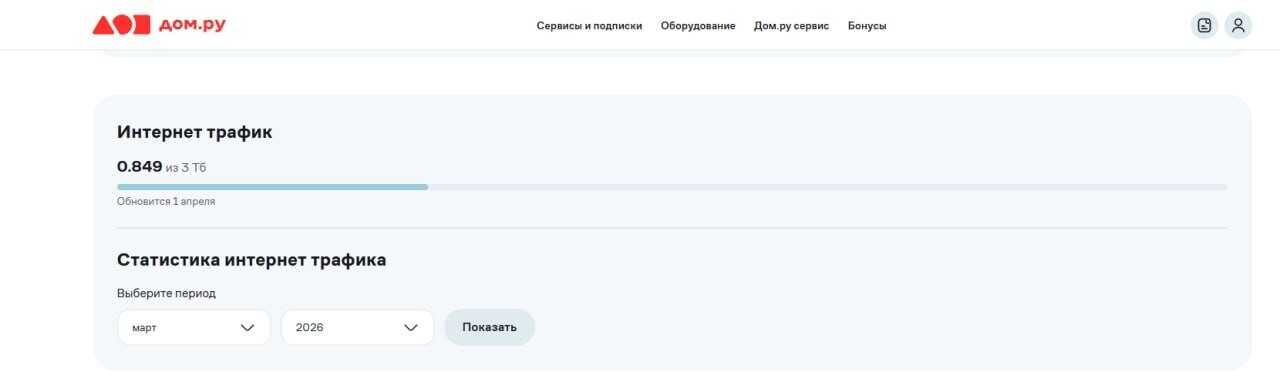Click the Выберите период label
The image size is (1280, 375).
166,293
